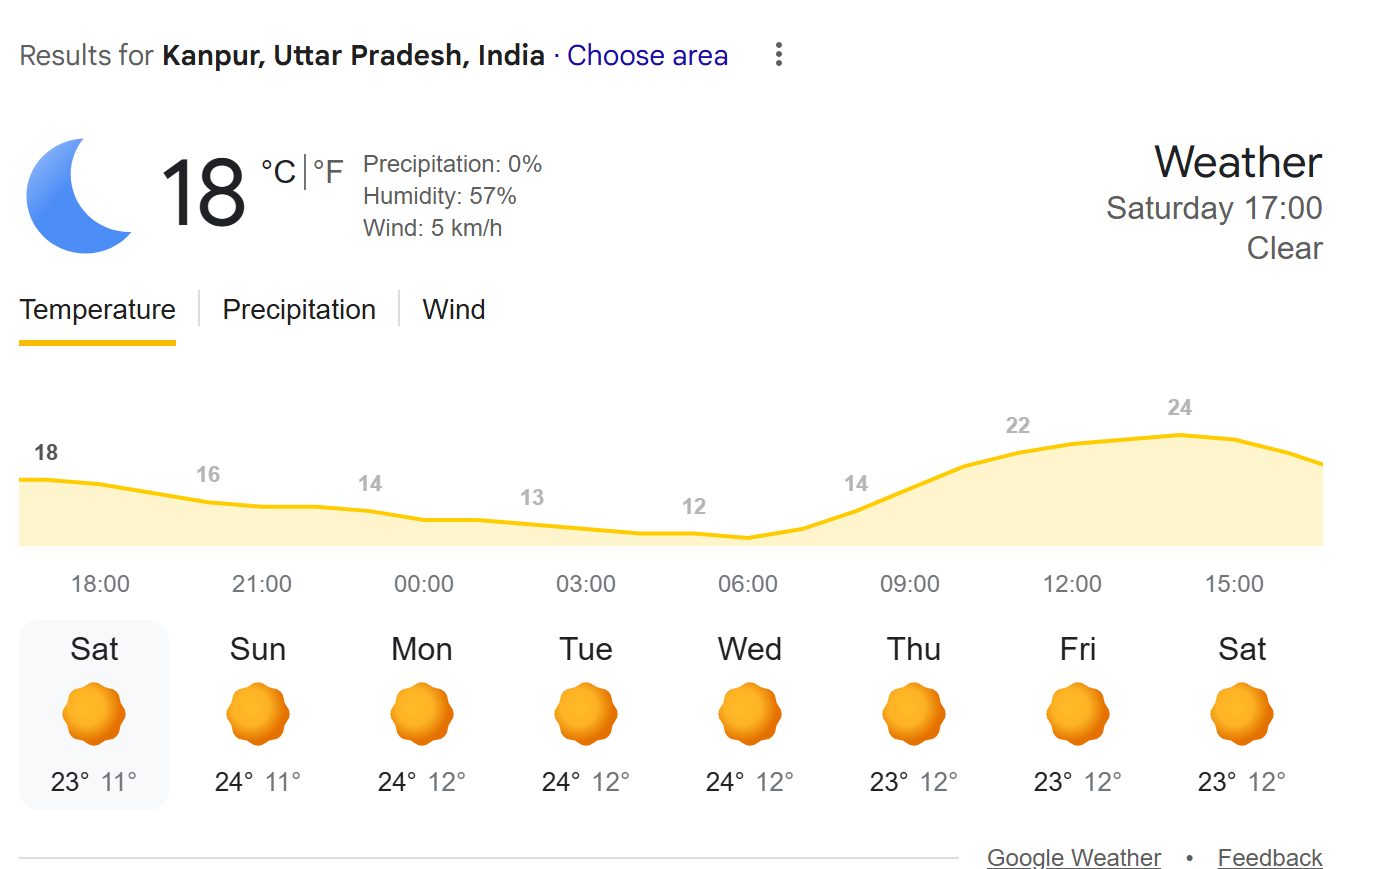Select the 21:00 time on the hourly chart
The width and height of the screenshot is (1374, 869).
coord(262,584)
